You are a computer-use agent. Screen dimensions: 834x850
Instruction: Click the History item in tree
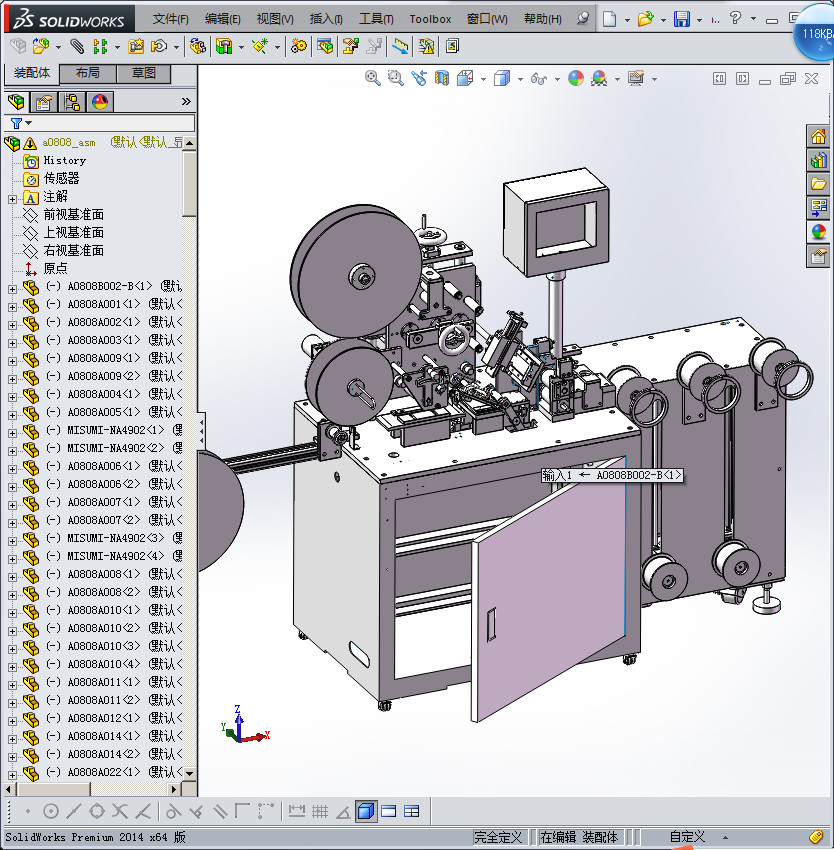[x=64, y=161]
